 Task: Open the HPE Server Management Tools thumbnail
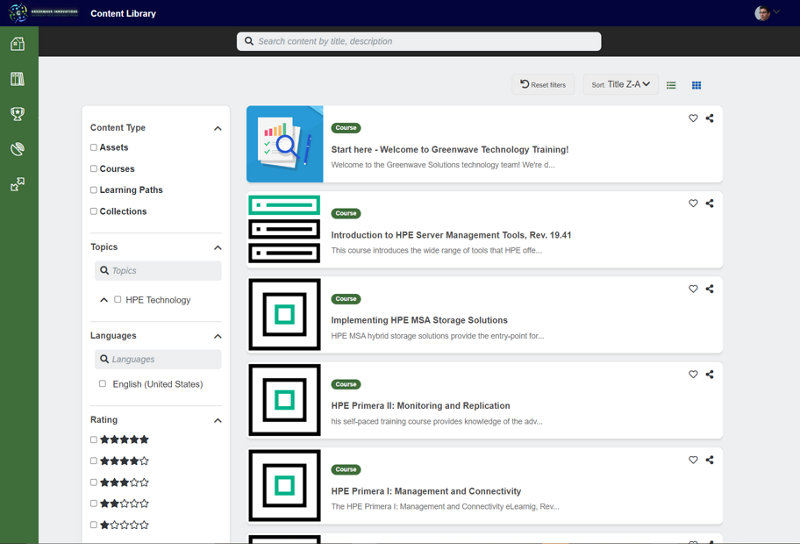tap(284, 229)
